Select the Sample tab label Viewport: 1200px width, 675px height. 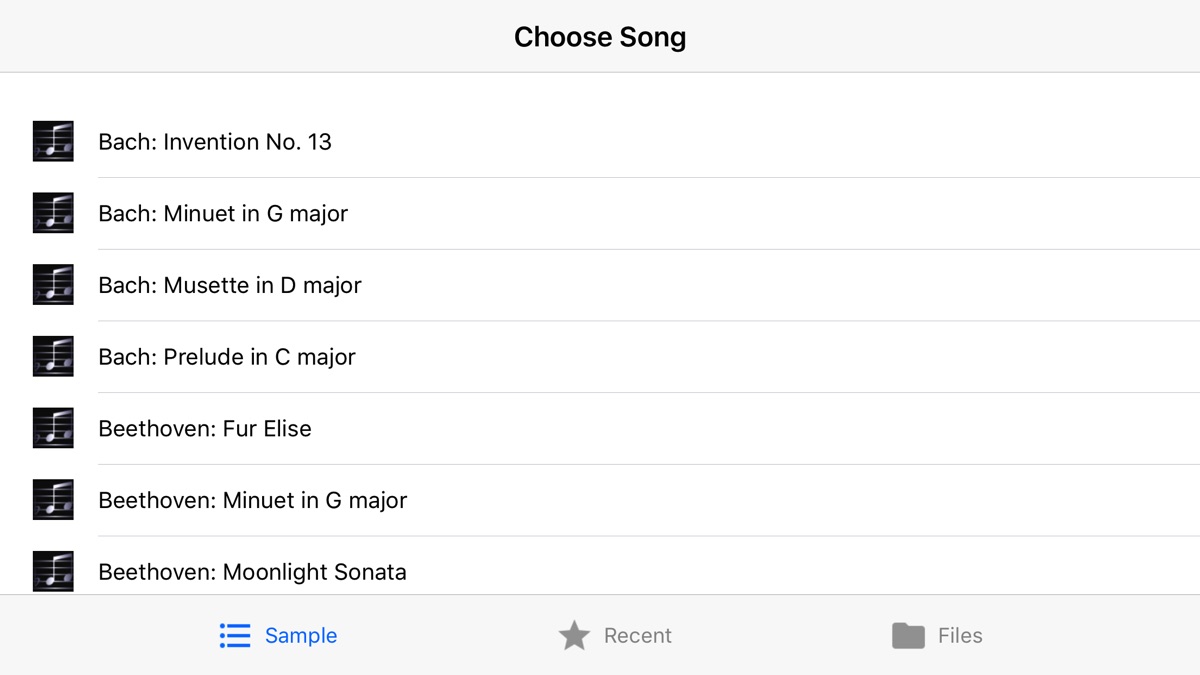pyautogui.click(x=300, y=636)
